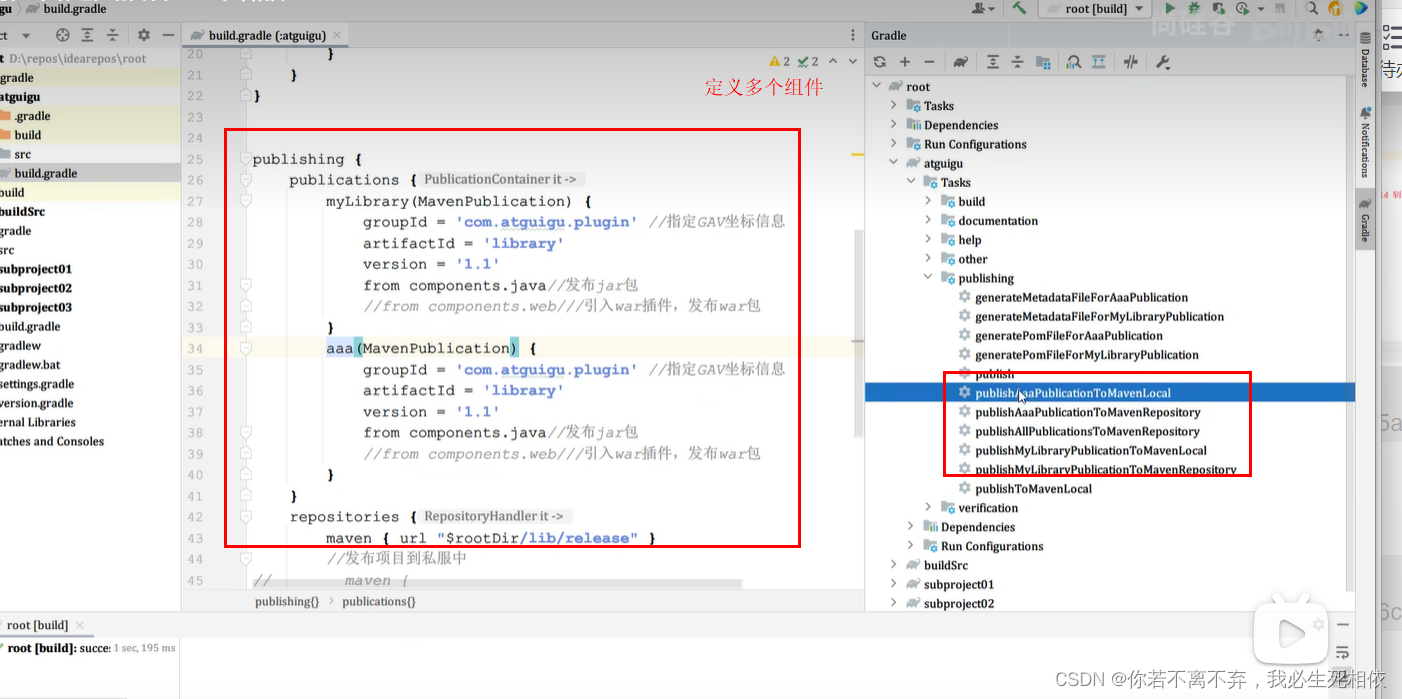Open the Notifications tool window tab
The image size is (1402, 699).
[x=1365, y=144]
